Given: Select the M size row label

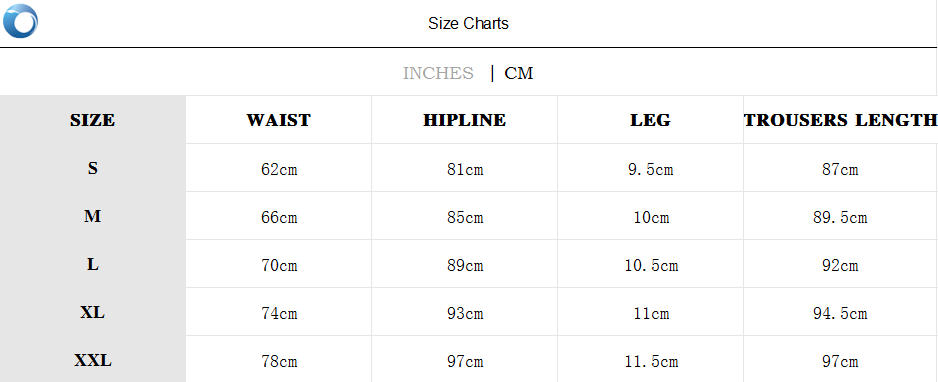Looking at the screenshot, I should click(93, 216).
